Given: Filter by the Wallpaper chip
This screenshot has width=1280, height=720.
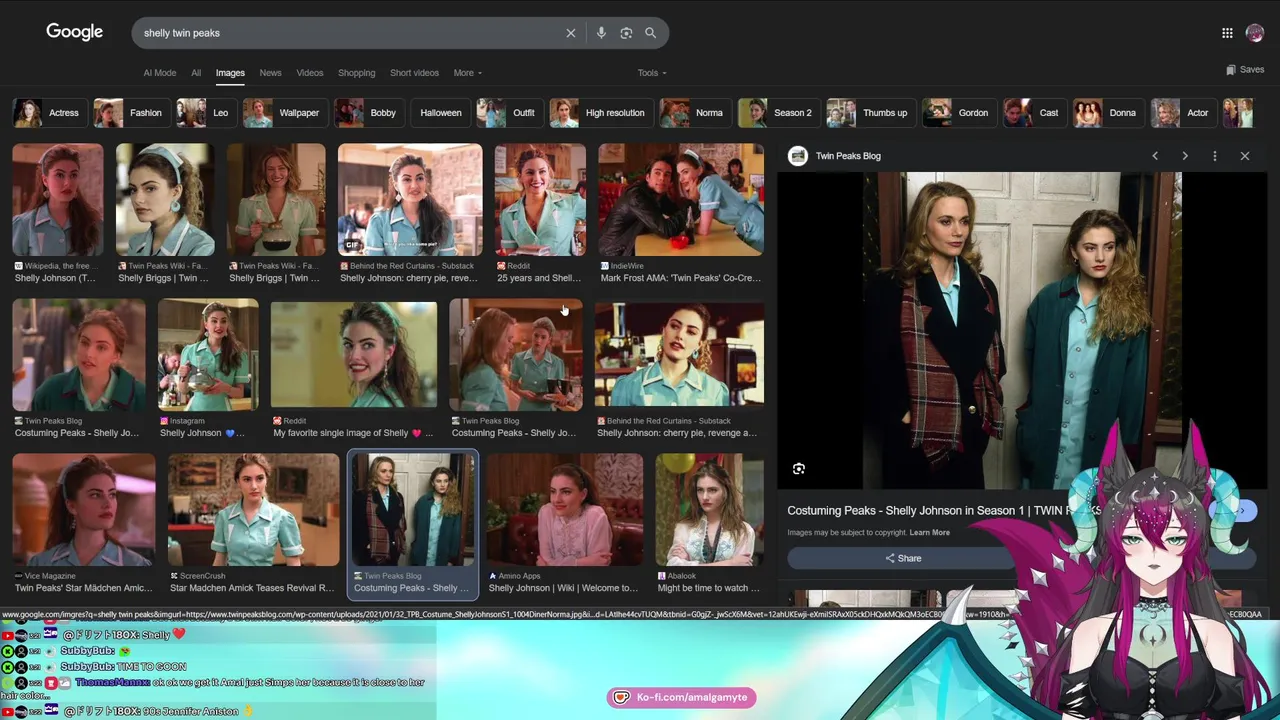Looking at the screenshot, I should click(x=284, y=113).
